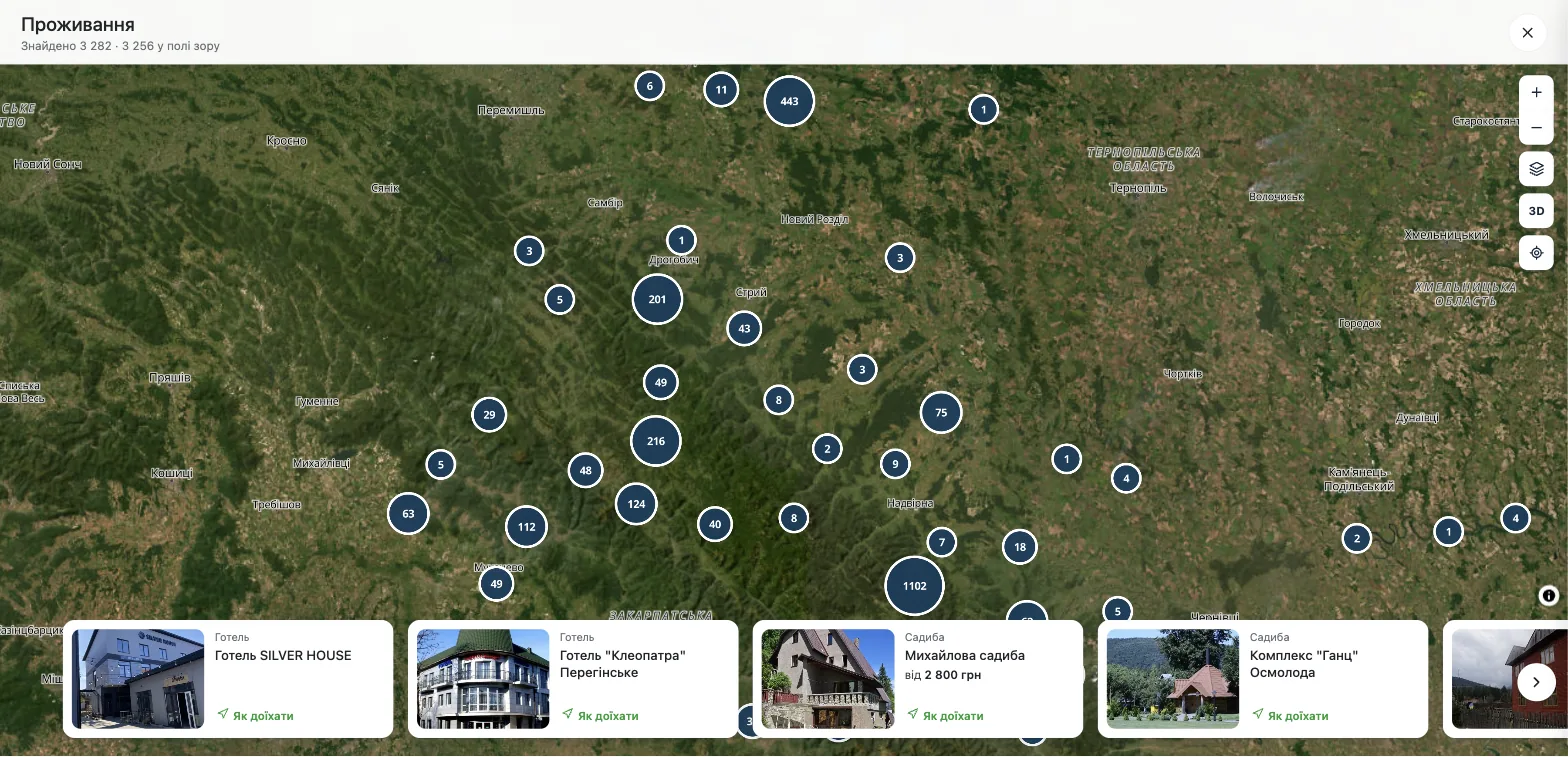Open the map info attribution icon
The height and width of the screenshot is (757, 1568).
(x=1548, y=596)
